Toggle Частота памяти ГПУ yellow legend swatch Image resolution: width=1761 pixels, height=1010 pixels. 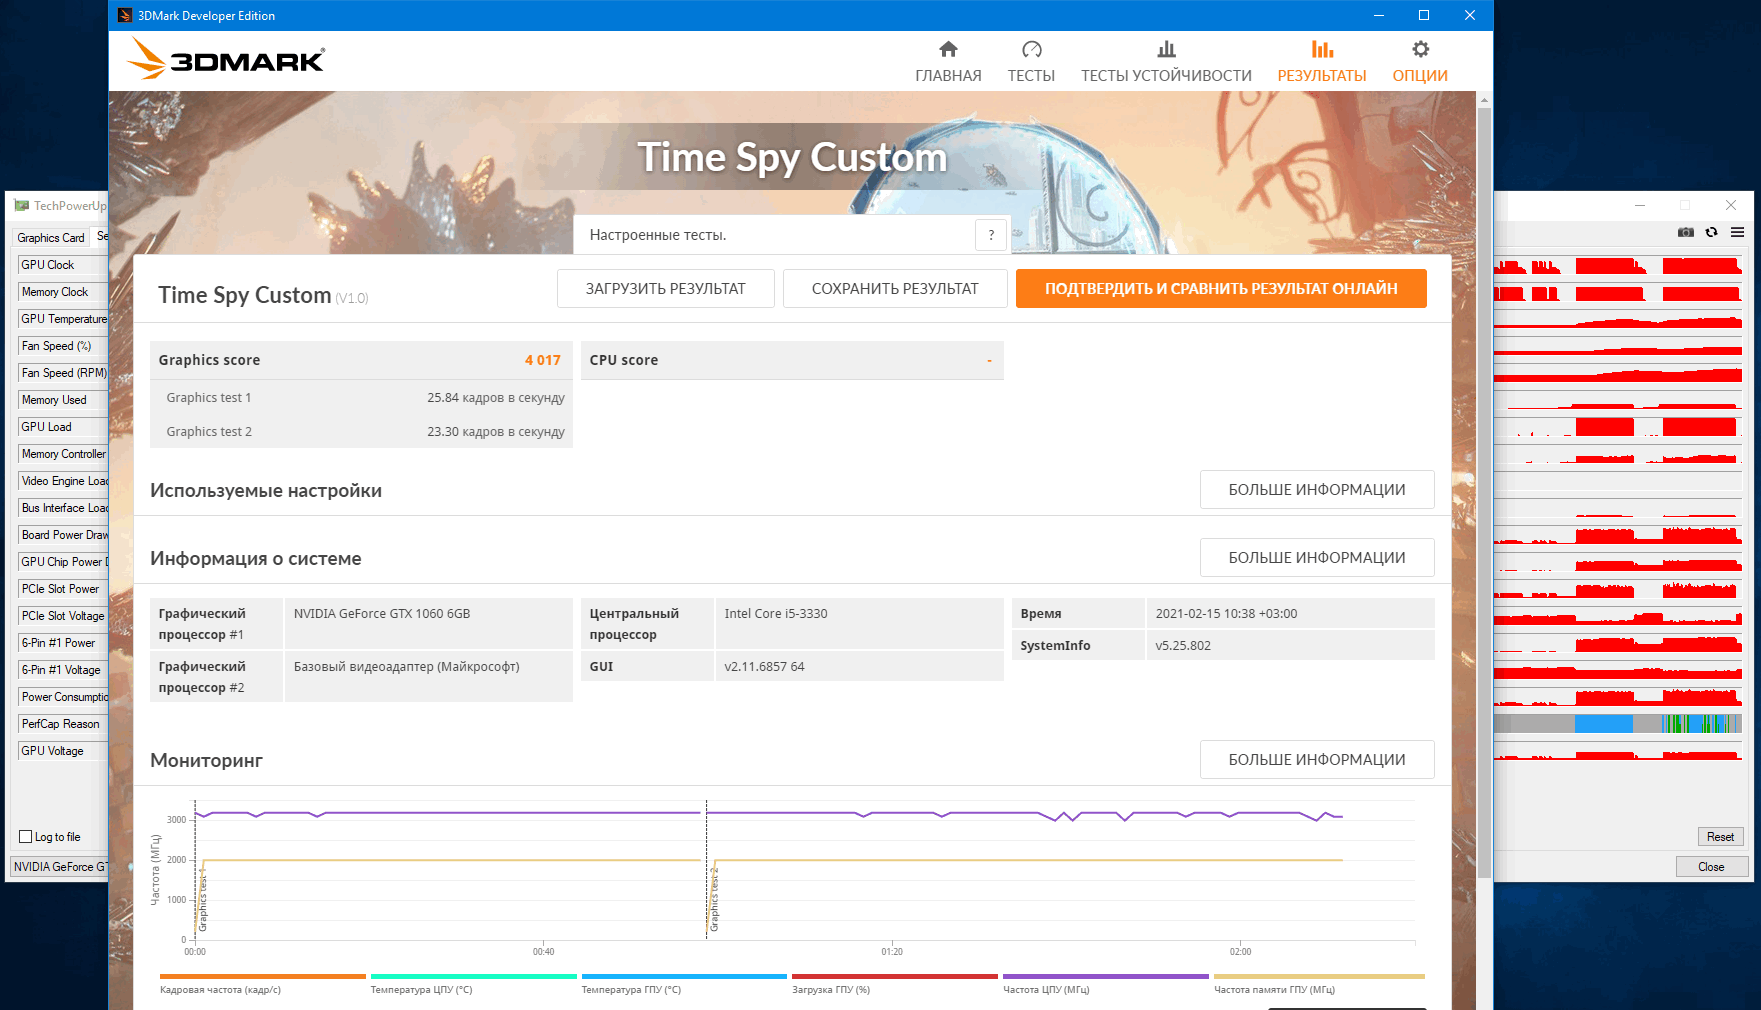click(x=1319, y=976)
